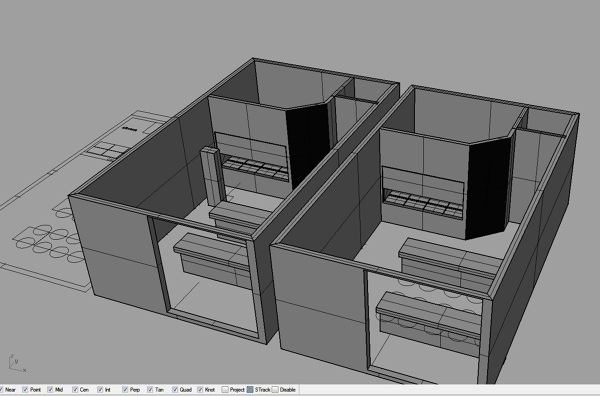Screen dimensions: 600x396
Task: Toggle the Tan object snap
Action: (x=150, y=389)
